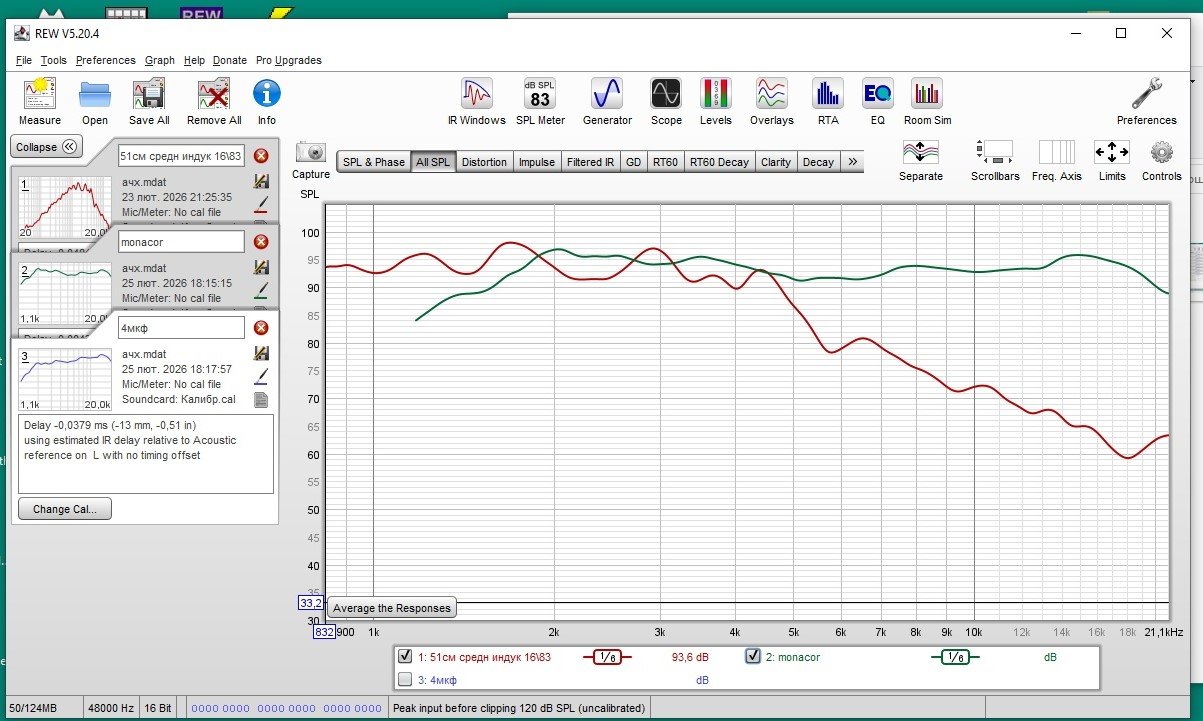Remove all measurements via Remove All icon
The image size is (1203, 721).
[214, 102]
